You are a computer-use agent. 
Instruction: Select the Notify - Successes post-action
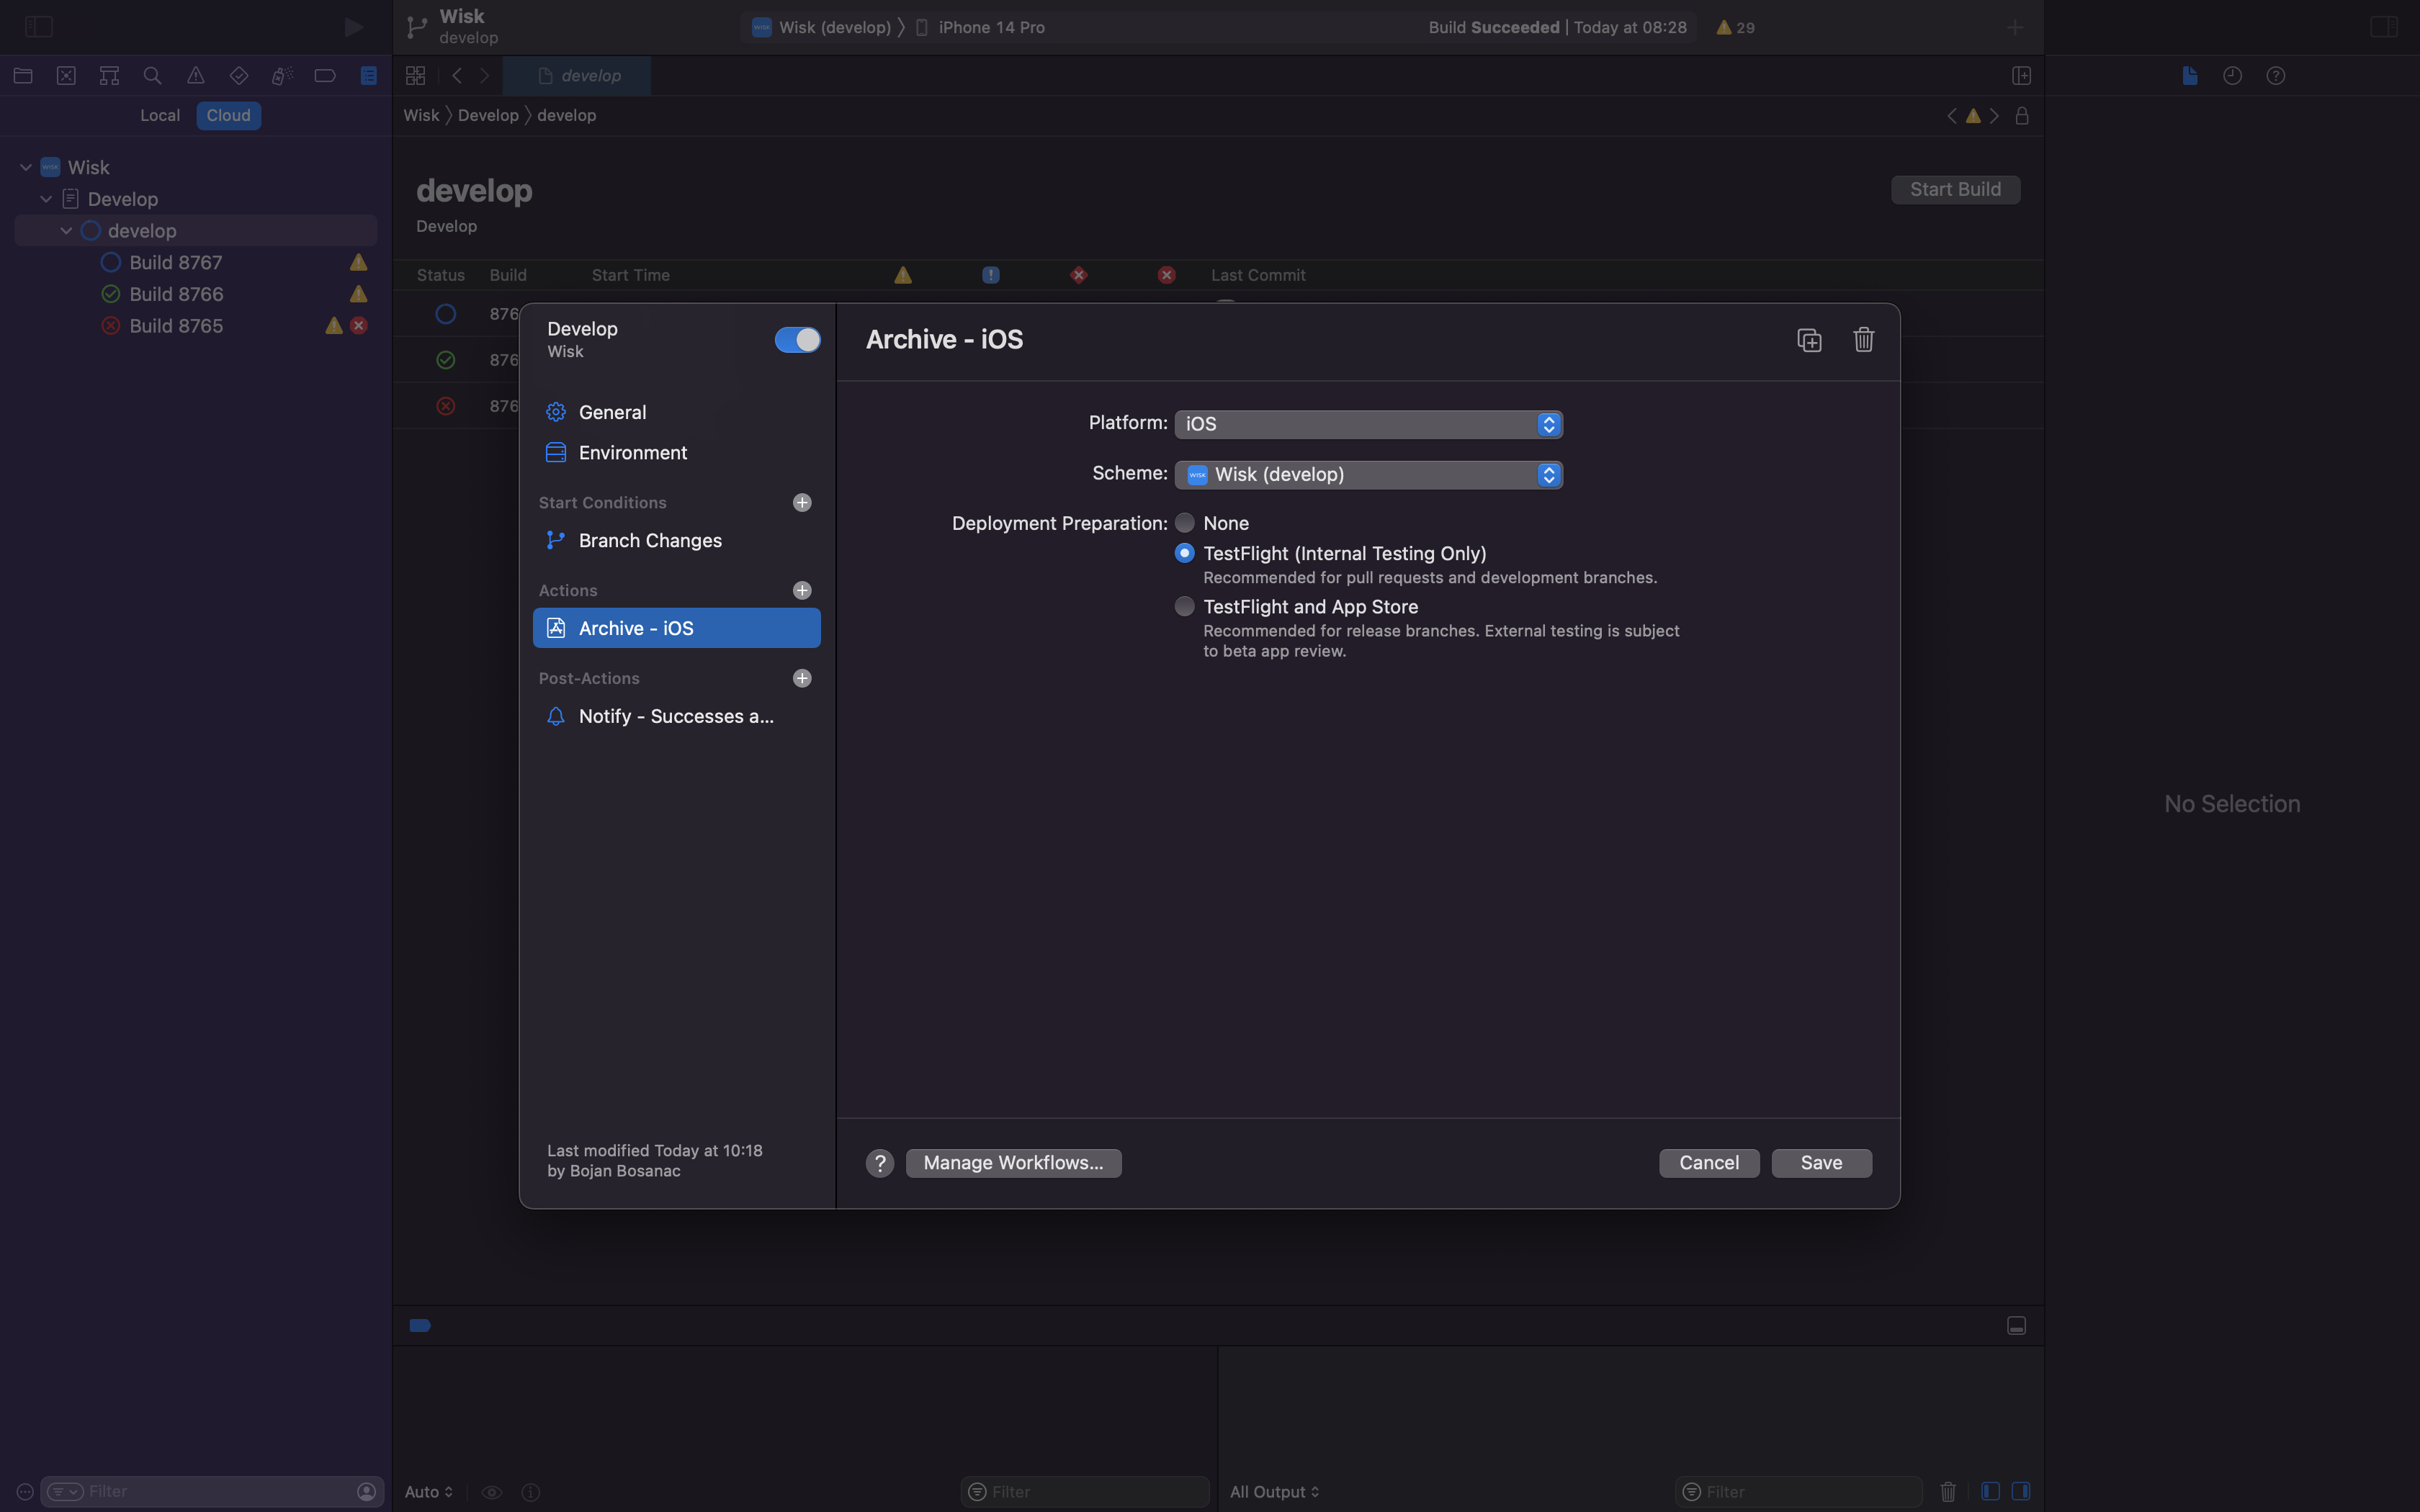677,717
